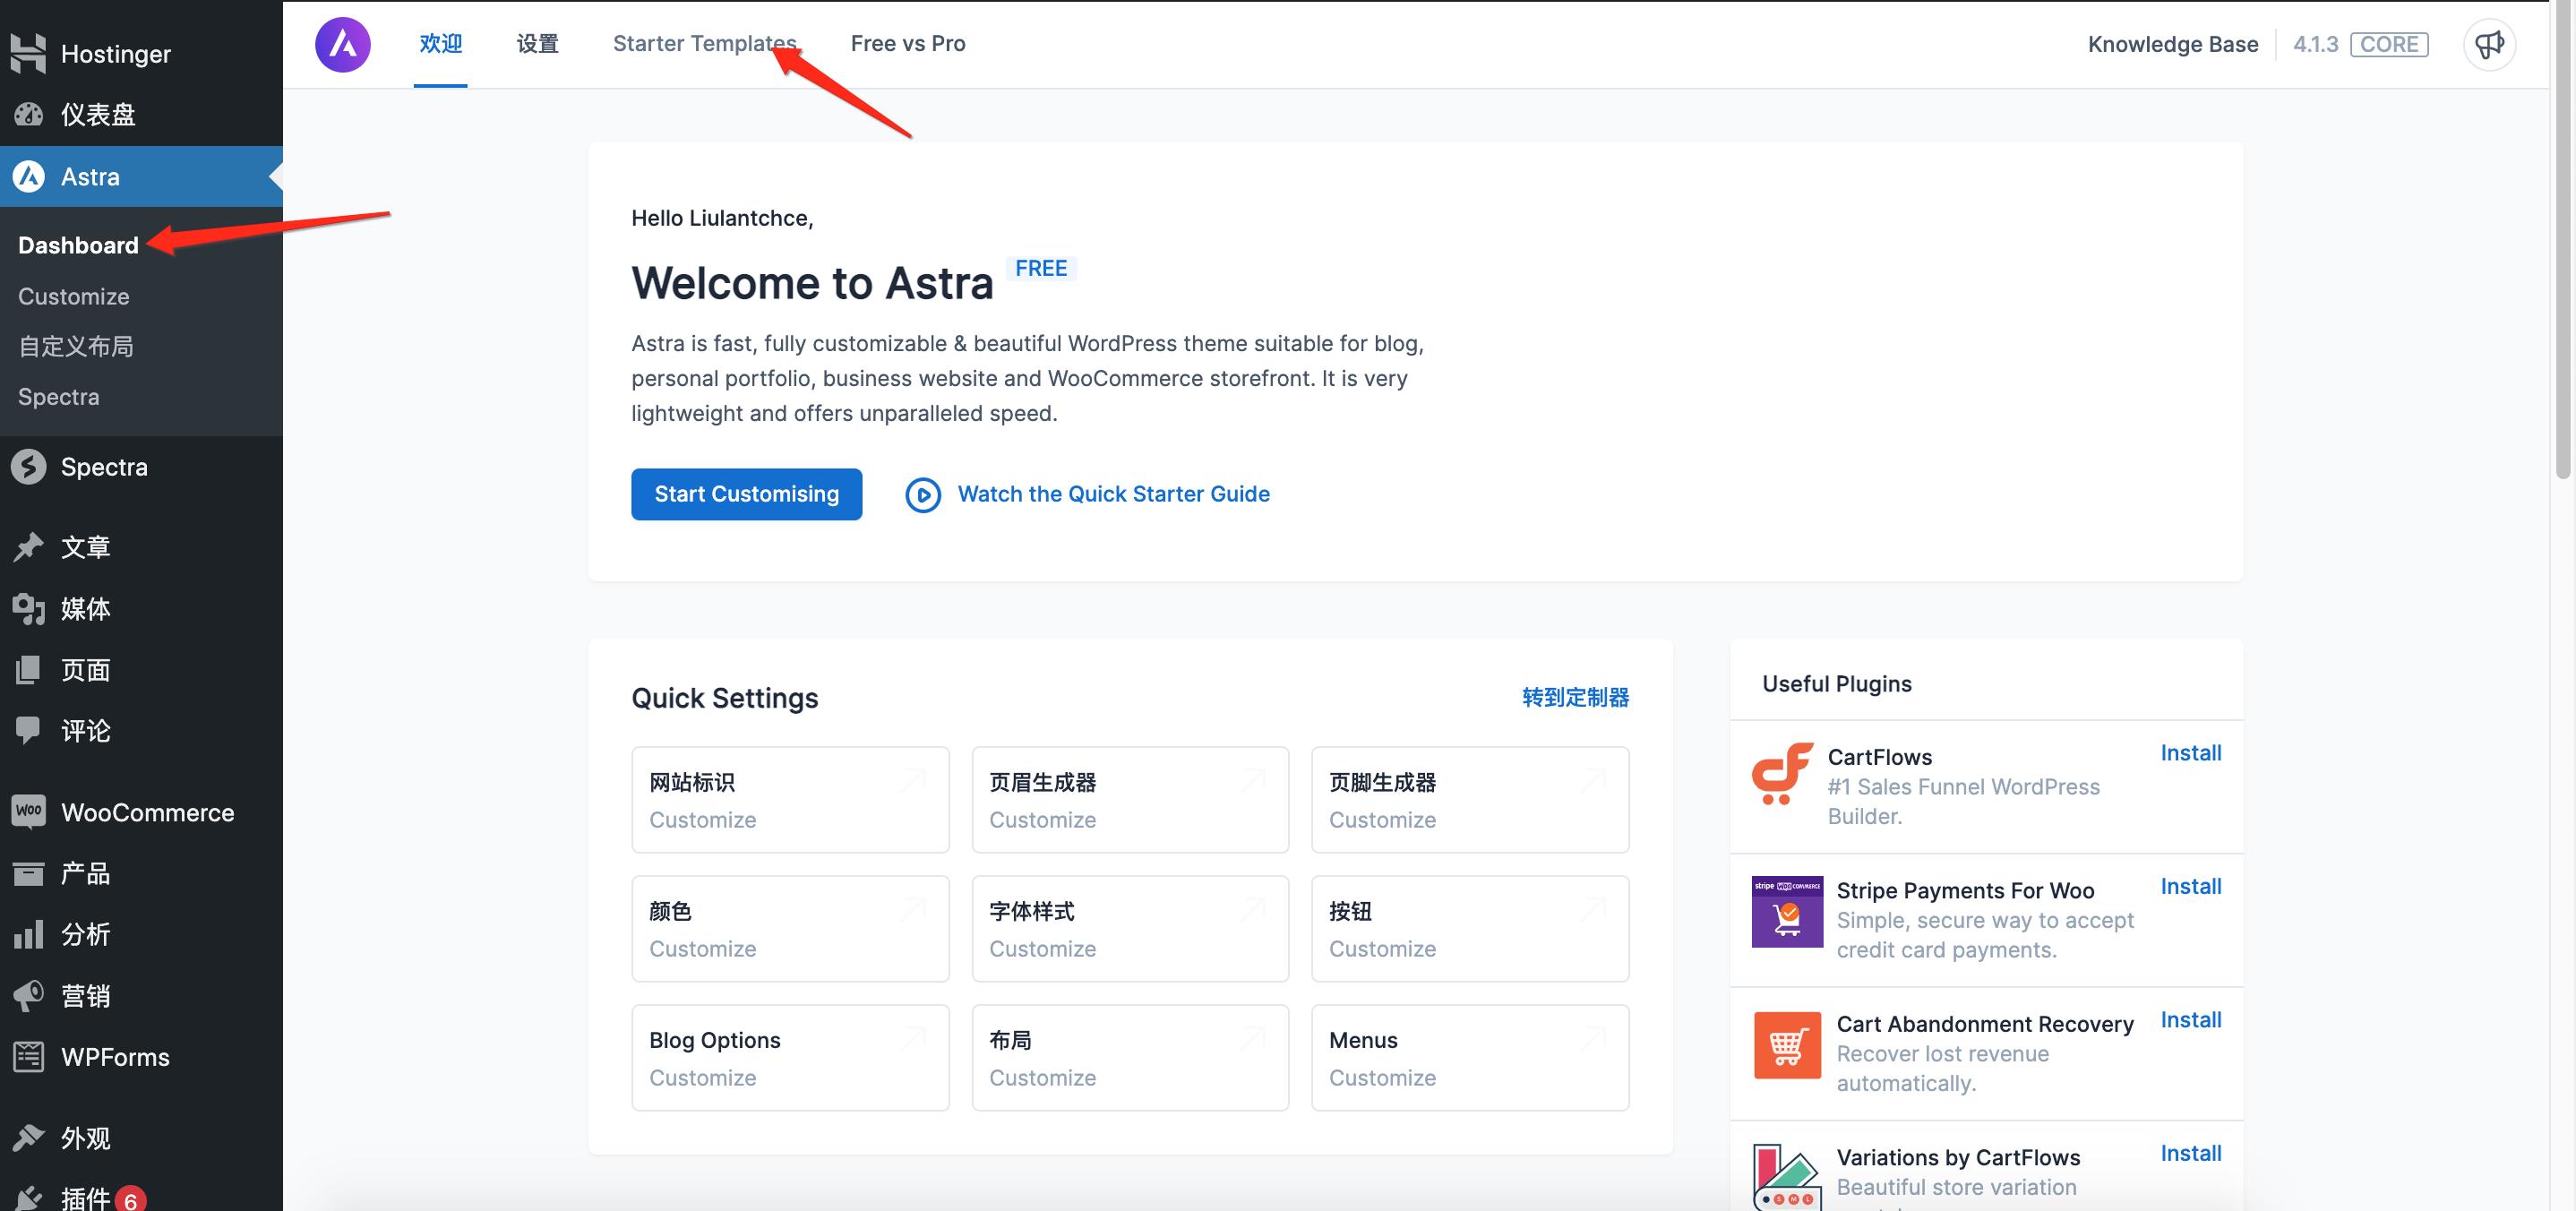Viewport: 2576px width, 1211px height.
Task: Open the megaphone What's New icon
Action: (x=2488, y=44)
